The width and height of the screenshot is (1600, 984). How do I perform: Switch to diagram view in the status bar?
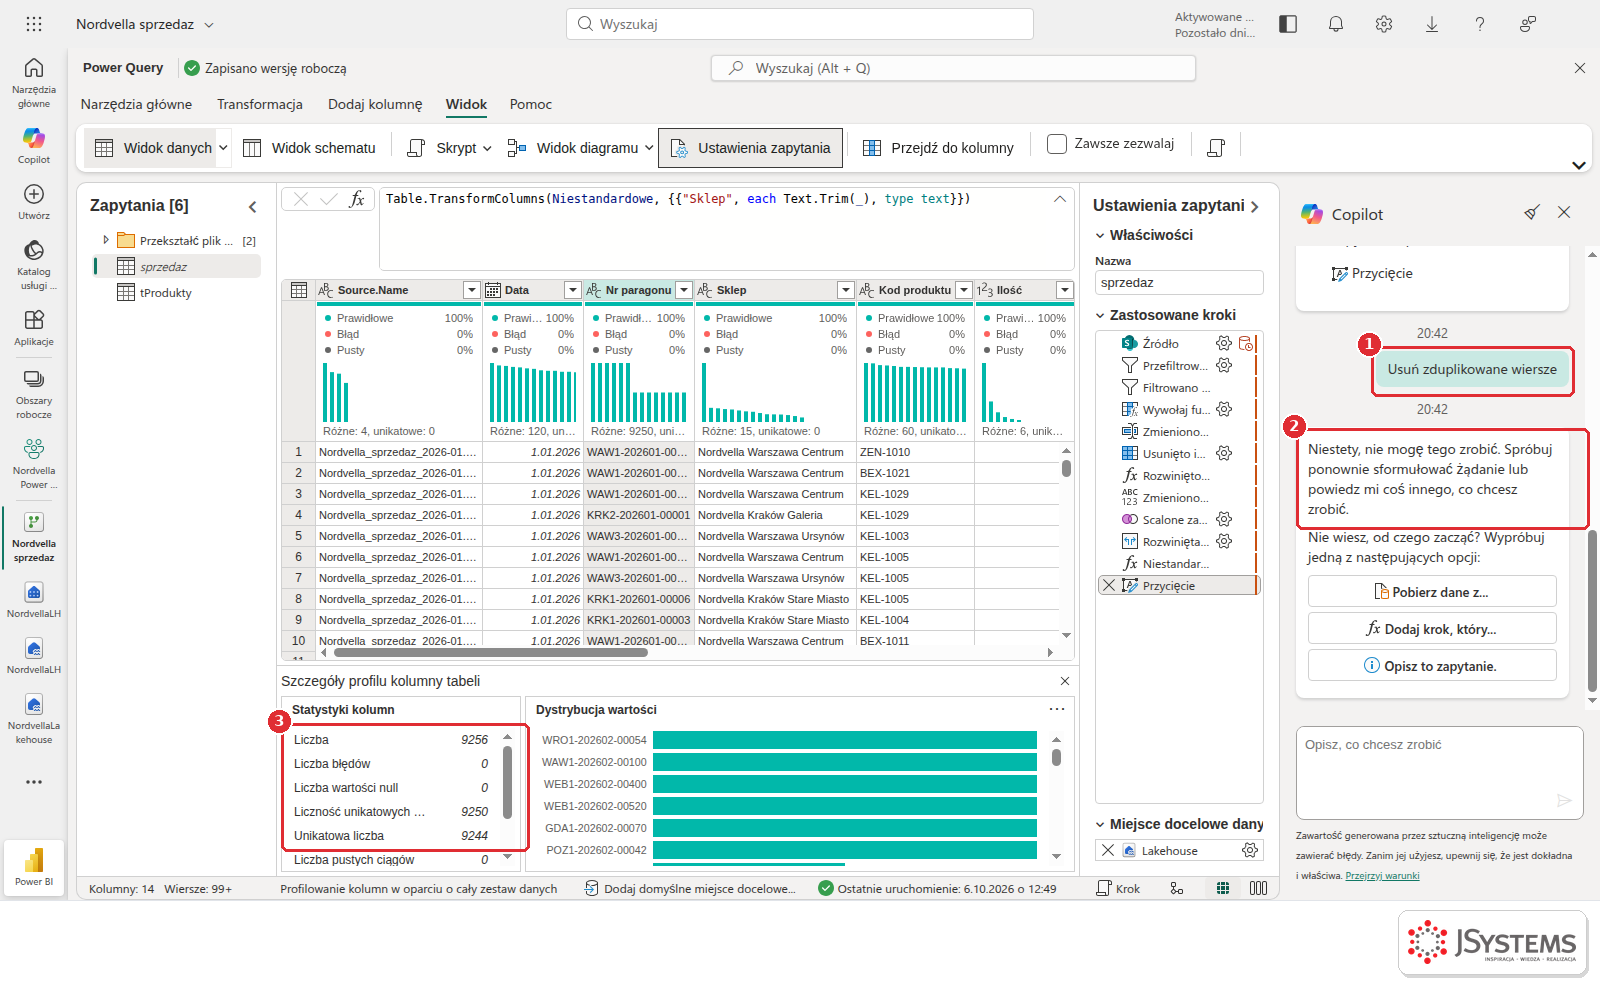coord(1177,888)
